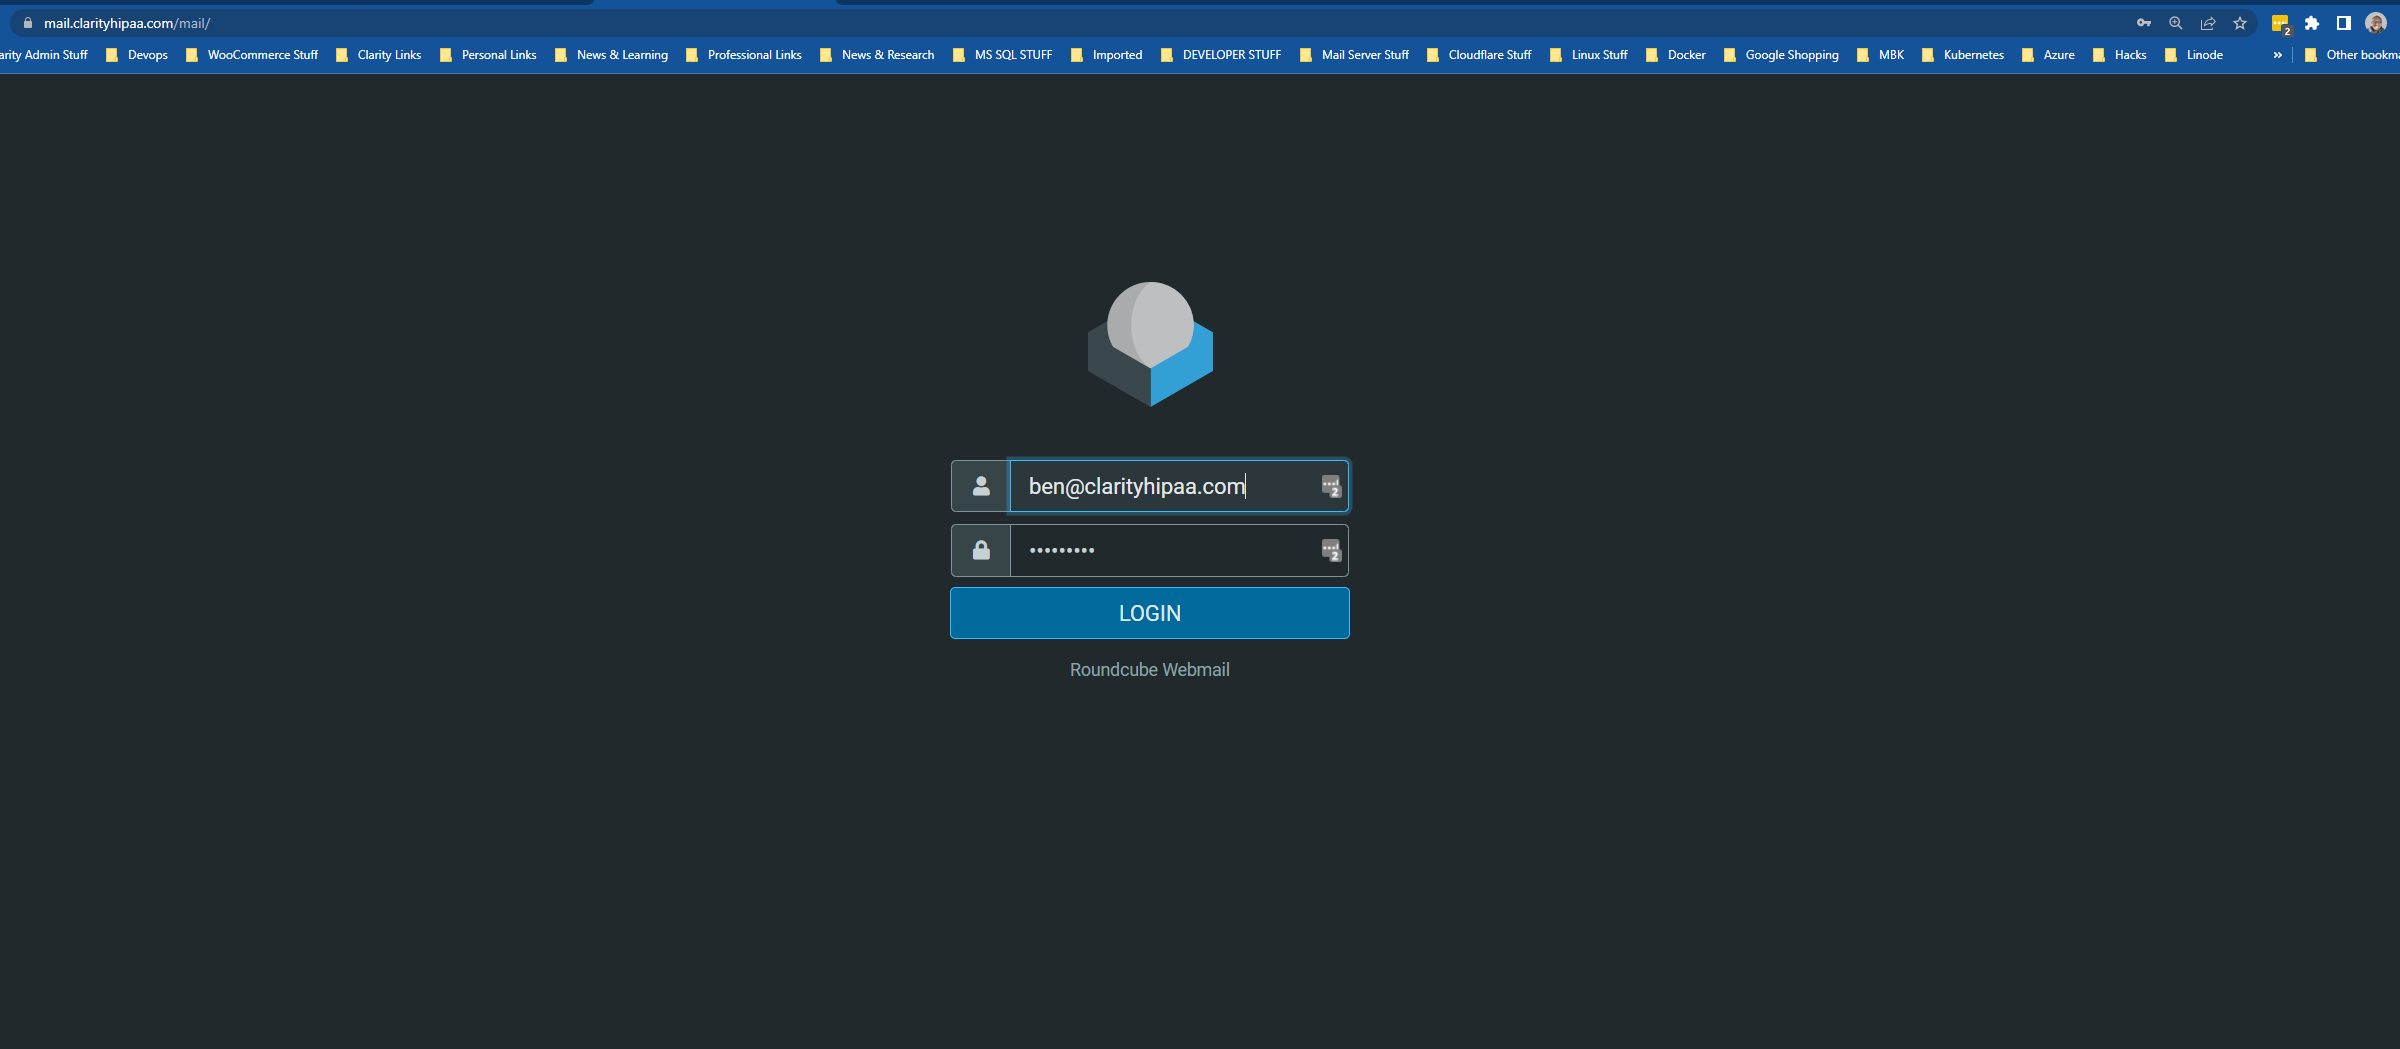The width and height of the screenshot is (2400, 1049).
Task: Click the Roundcube logo
Action: point(1150,344)
